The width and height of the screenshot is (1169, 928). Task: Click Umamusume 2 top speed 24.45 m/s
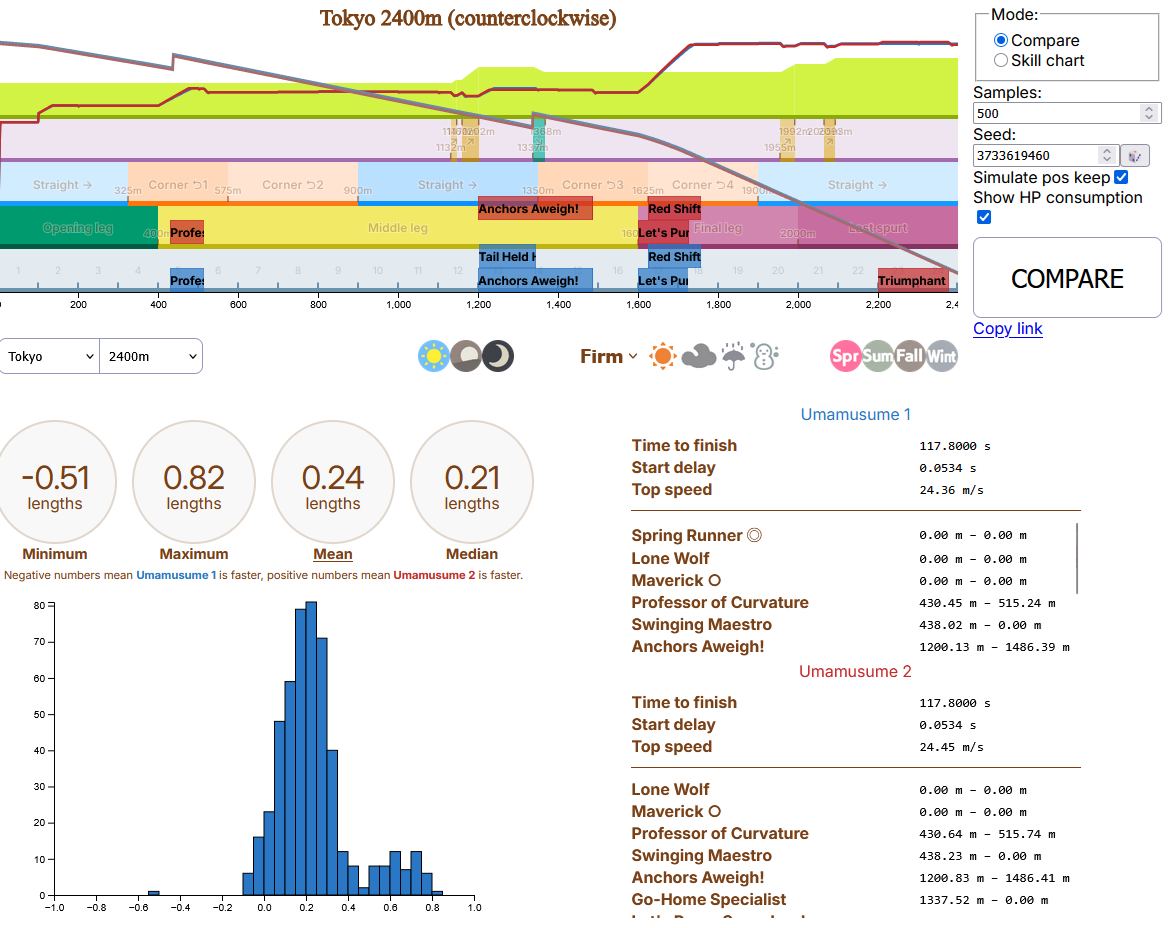point(951,747)
